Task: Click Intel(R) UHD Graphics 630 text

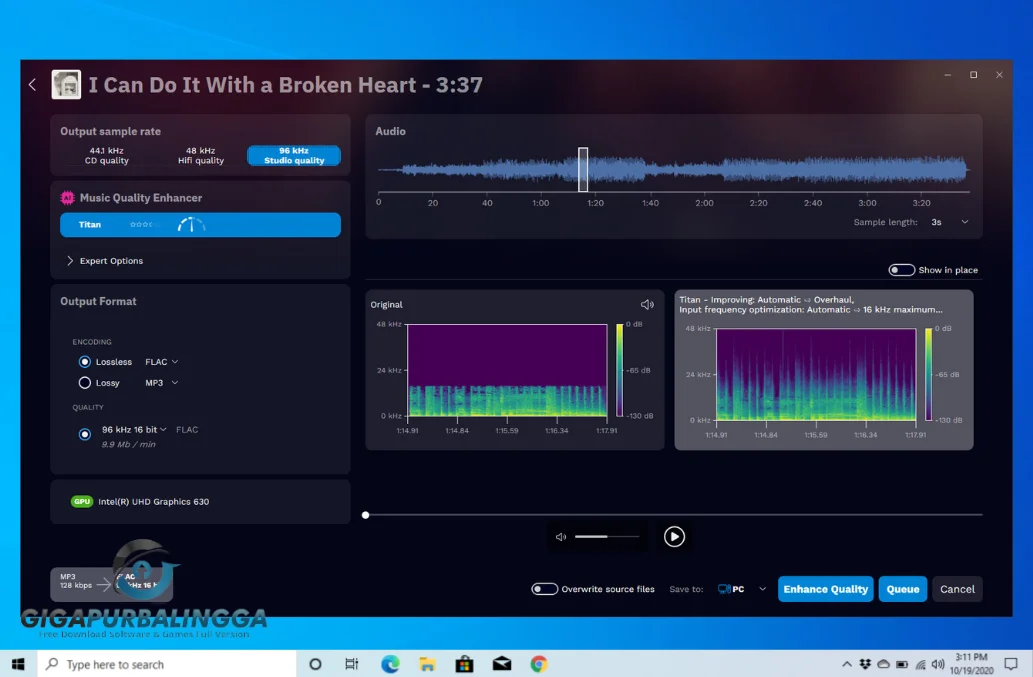Action: coord(154,501)
